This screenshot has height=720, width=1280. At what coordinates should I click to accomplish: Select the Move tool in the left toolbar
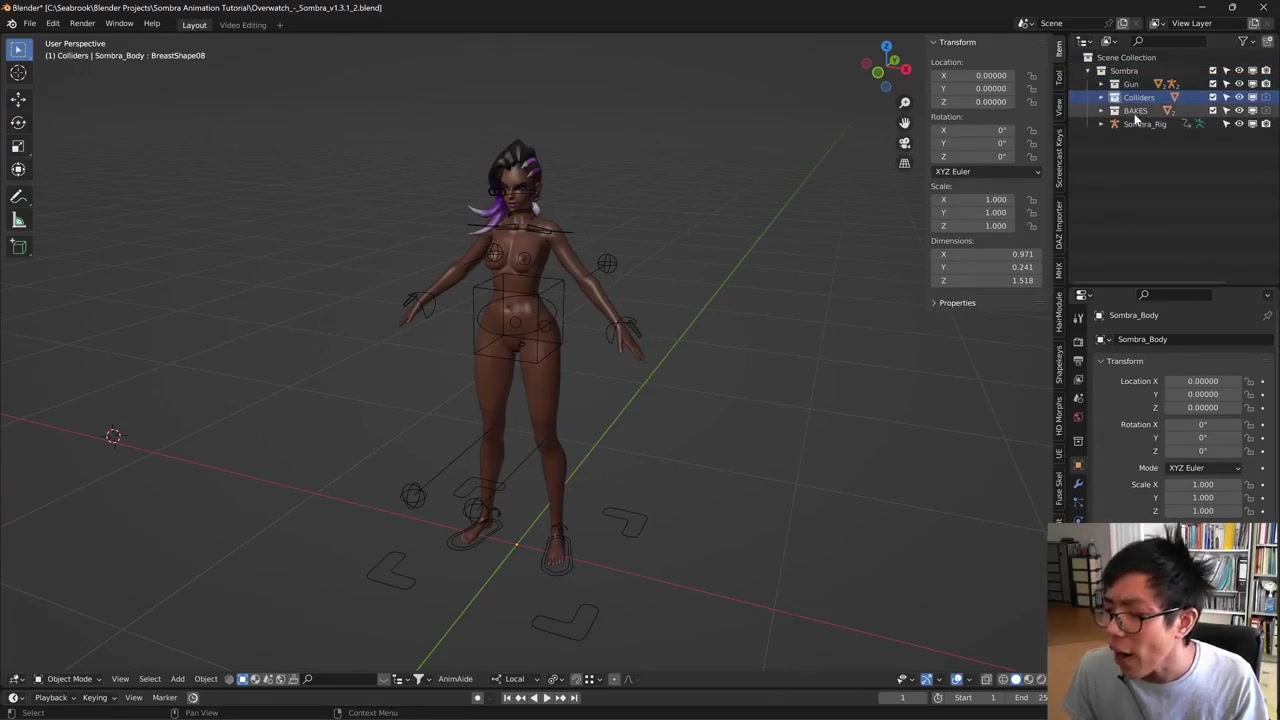[18, 99]
